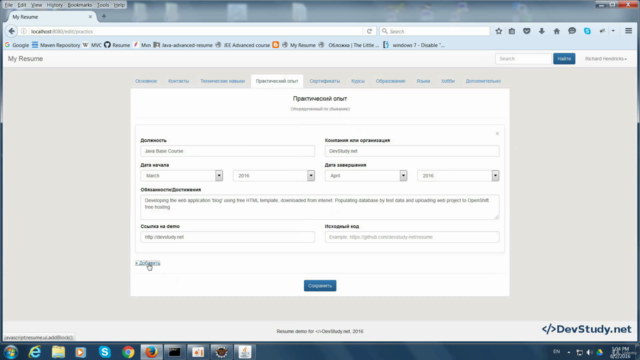Click the volume icon in the system tray
Screen dimensions: 640x360
tap(589, 352)
